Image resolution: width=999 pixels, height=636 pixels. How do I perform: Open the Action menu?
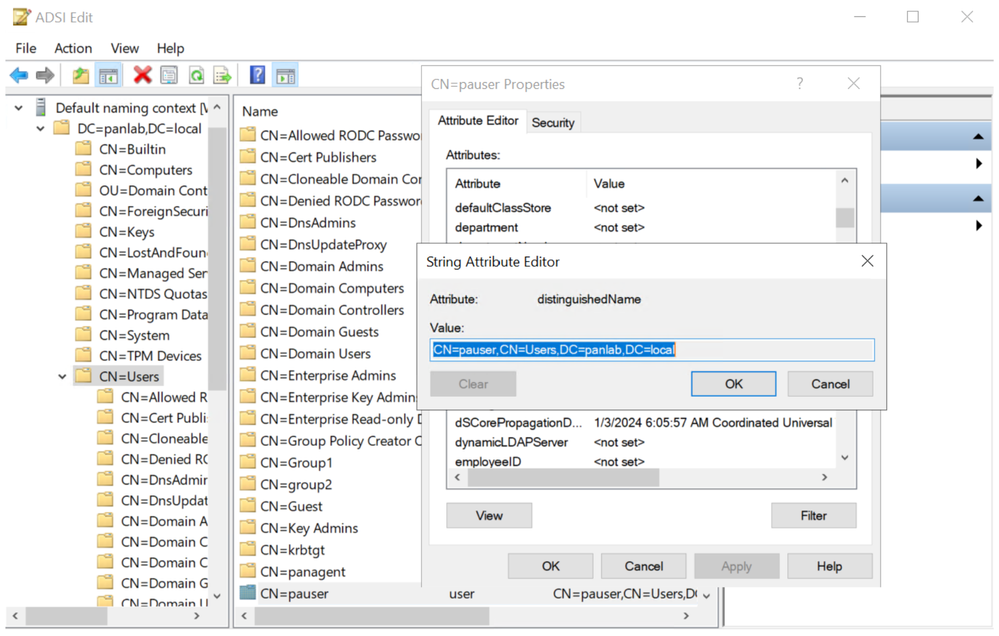tap(73, 48)
